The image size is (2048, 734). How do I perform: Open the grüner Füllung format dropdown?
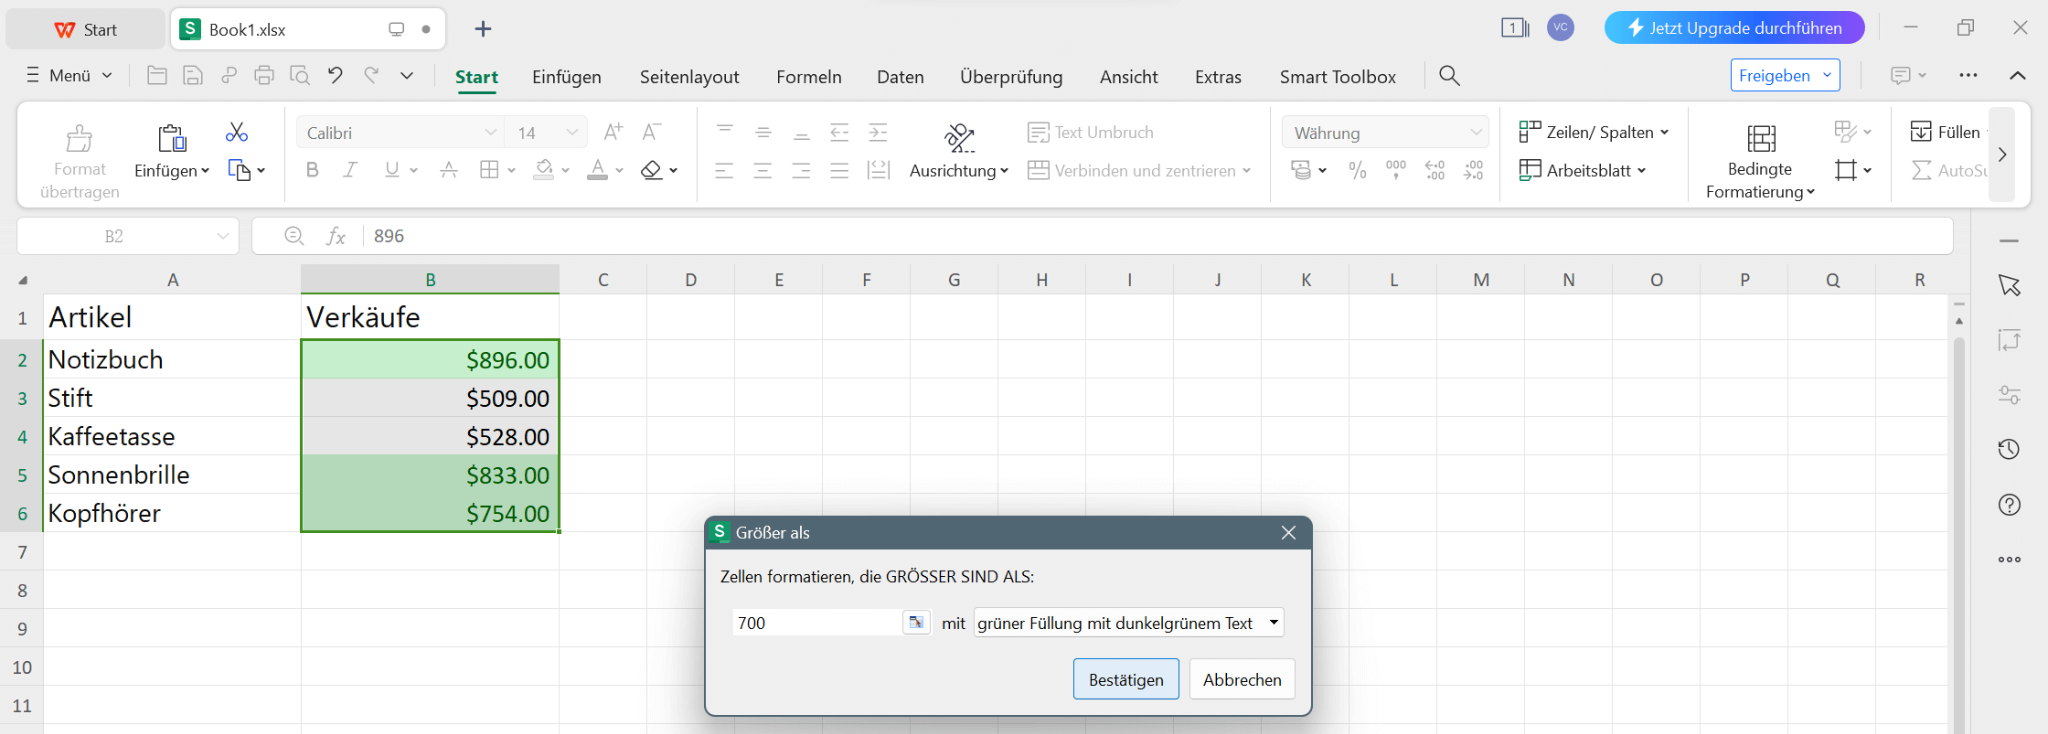click(x=1273, y=623)
